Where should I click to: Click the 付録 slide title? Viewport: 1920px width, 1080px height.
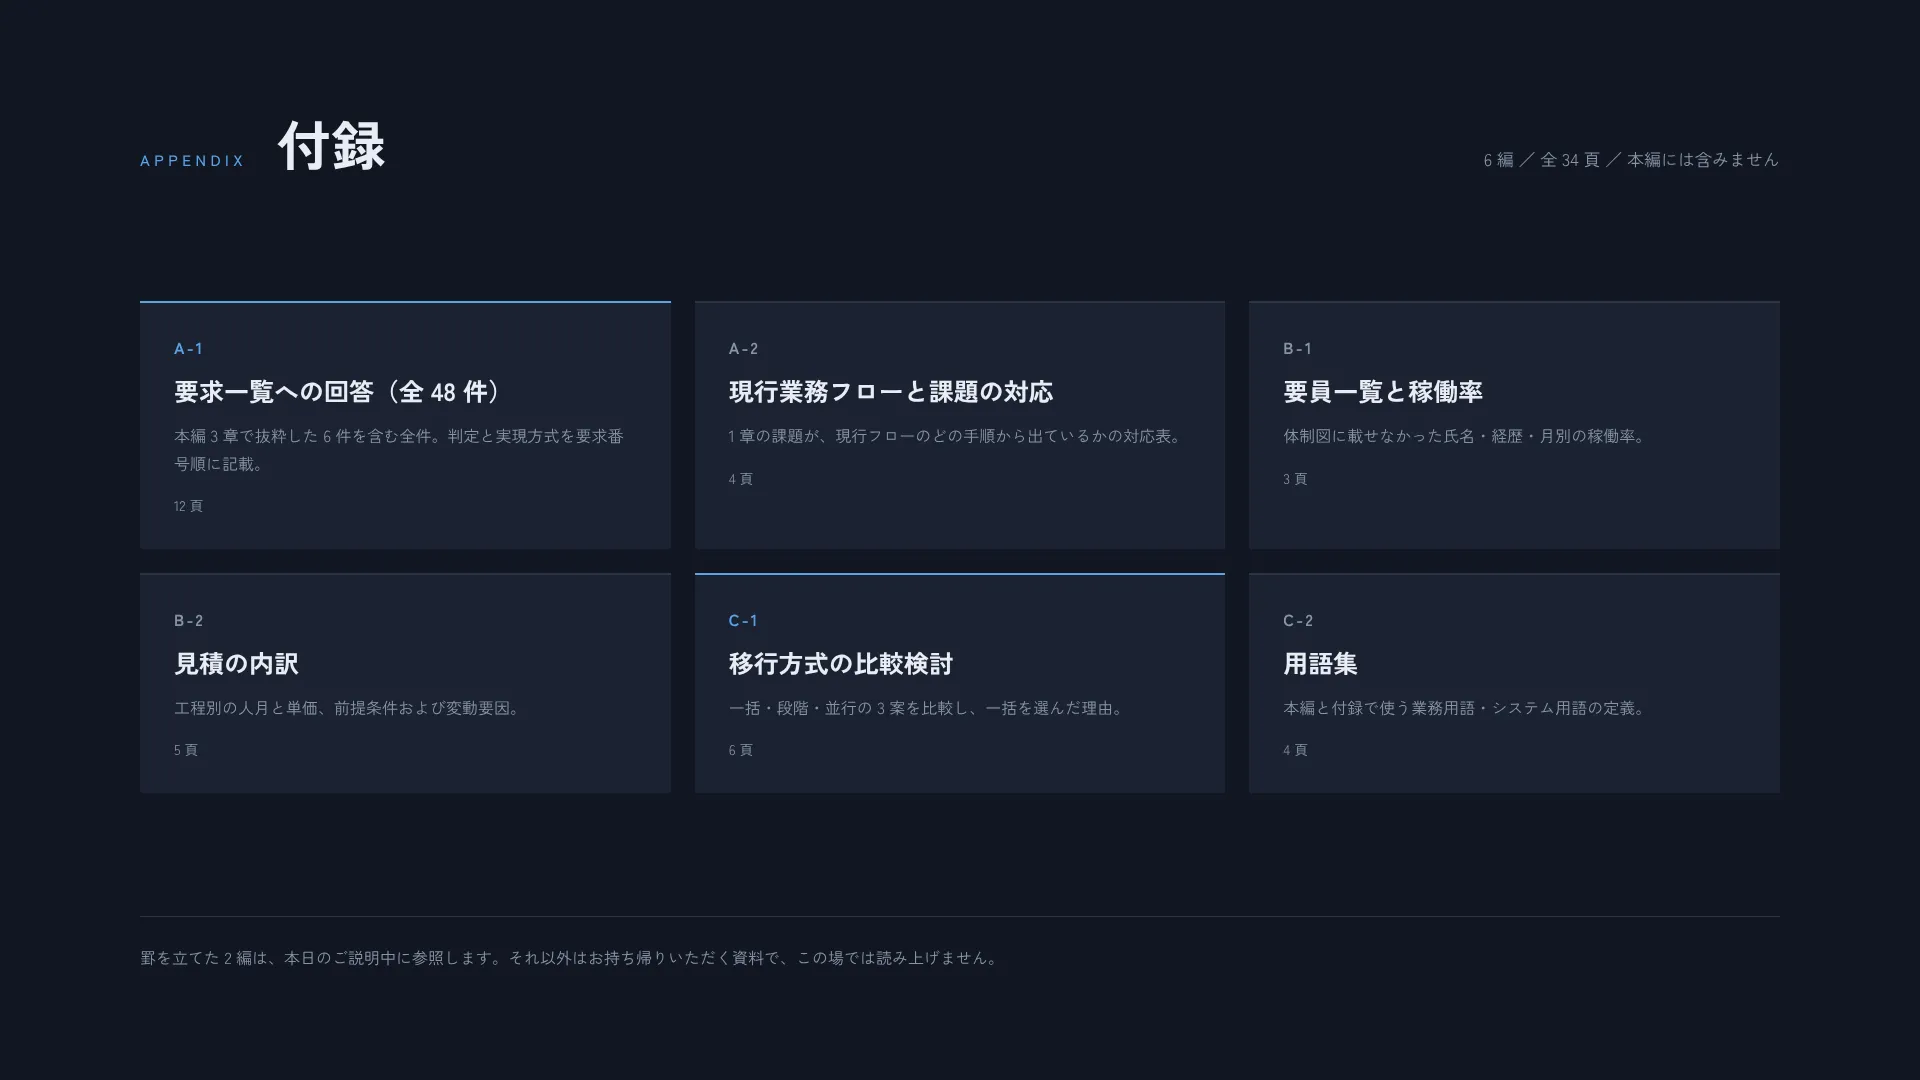coord(331,146)
